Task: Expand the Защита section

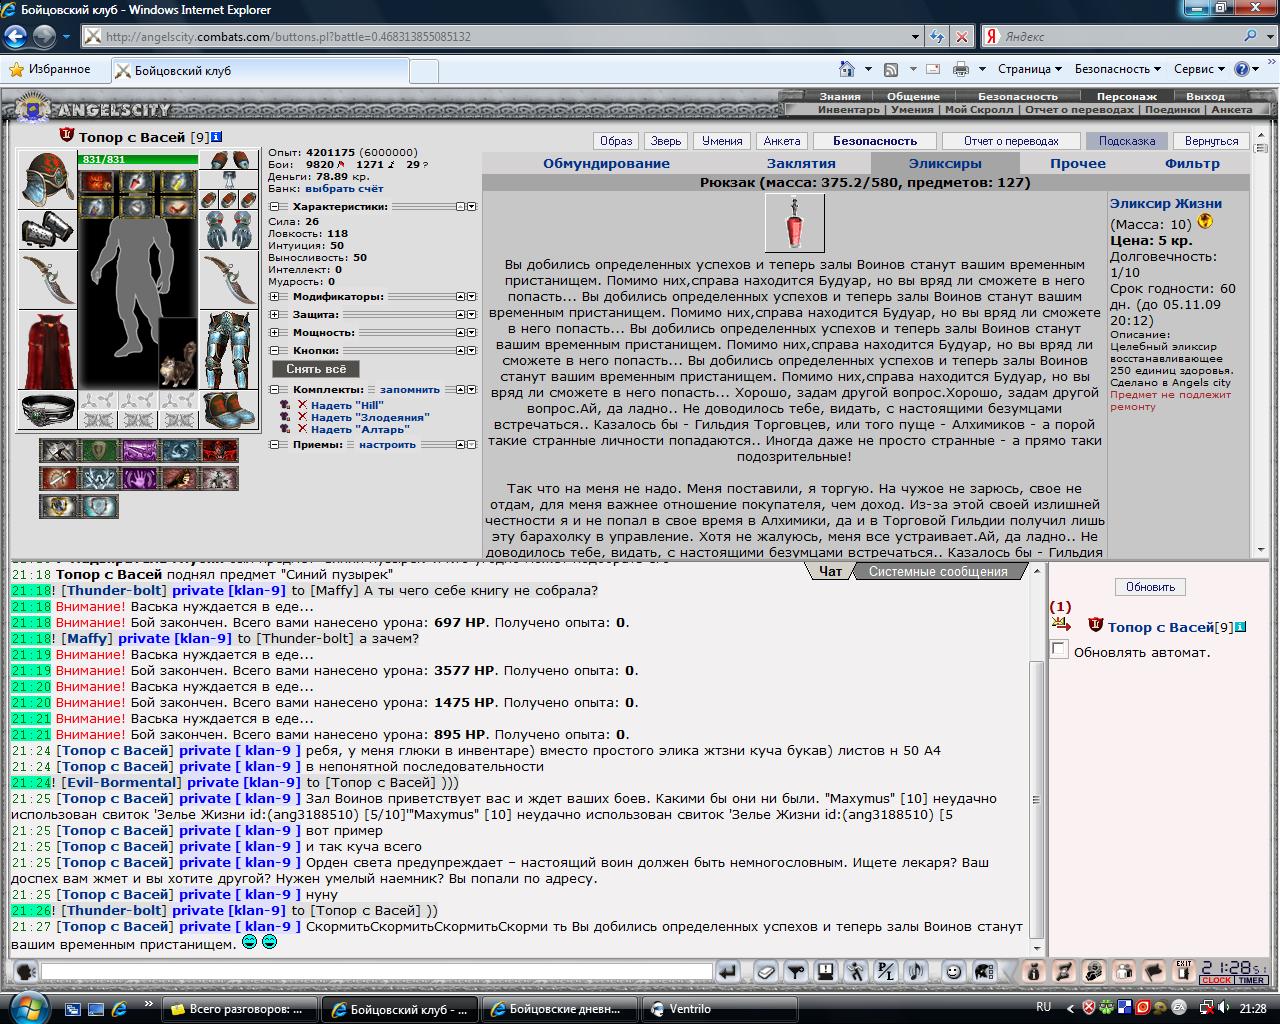Action: (275, 315)
